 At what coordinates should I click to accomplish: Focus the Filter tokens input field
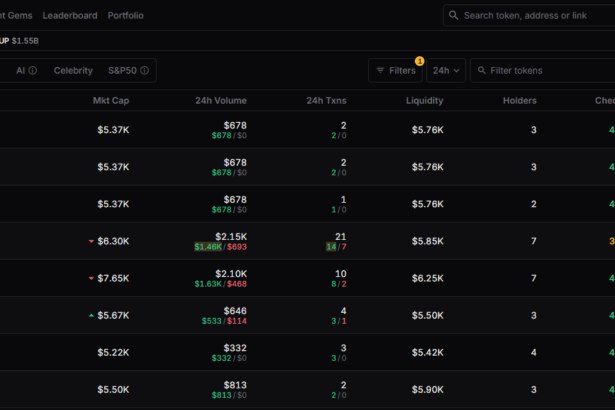tap(543, 70)
